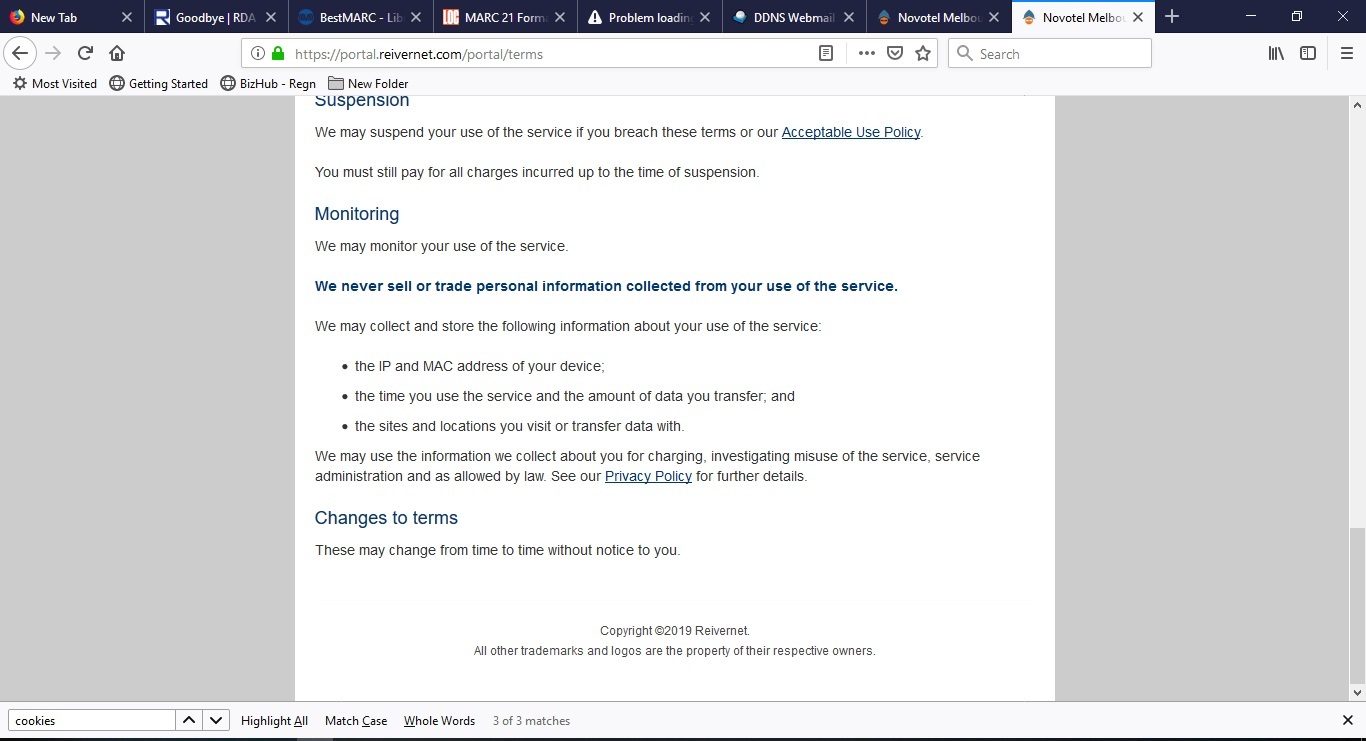Click the page scrollbar up arrow
This screenshot has height=741, width=1366.
coord(1357,104)
